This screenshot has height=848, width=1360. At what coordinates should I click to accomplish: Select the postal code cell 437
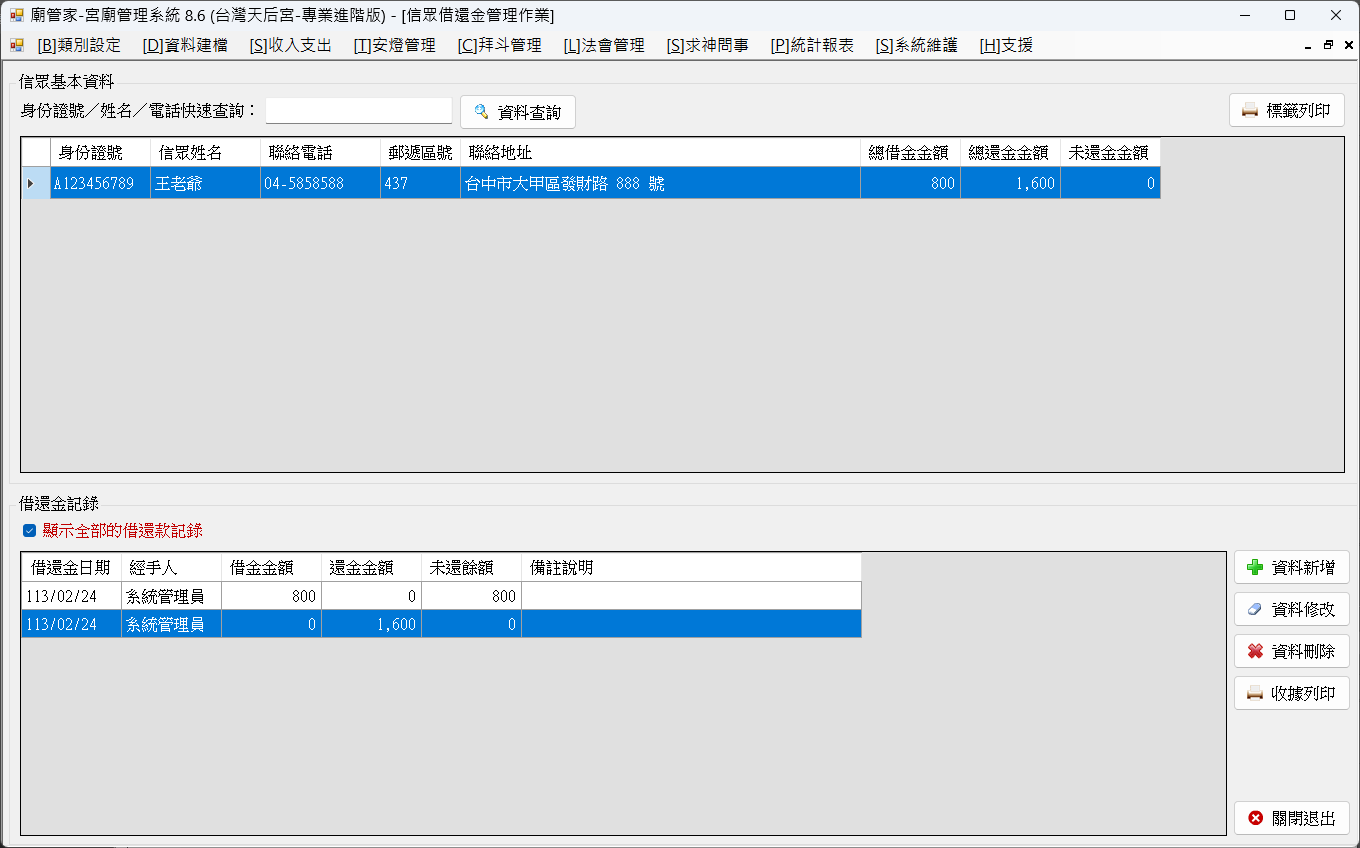pyautogui.click(x=420, y=183)
